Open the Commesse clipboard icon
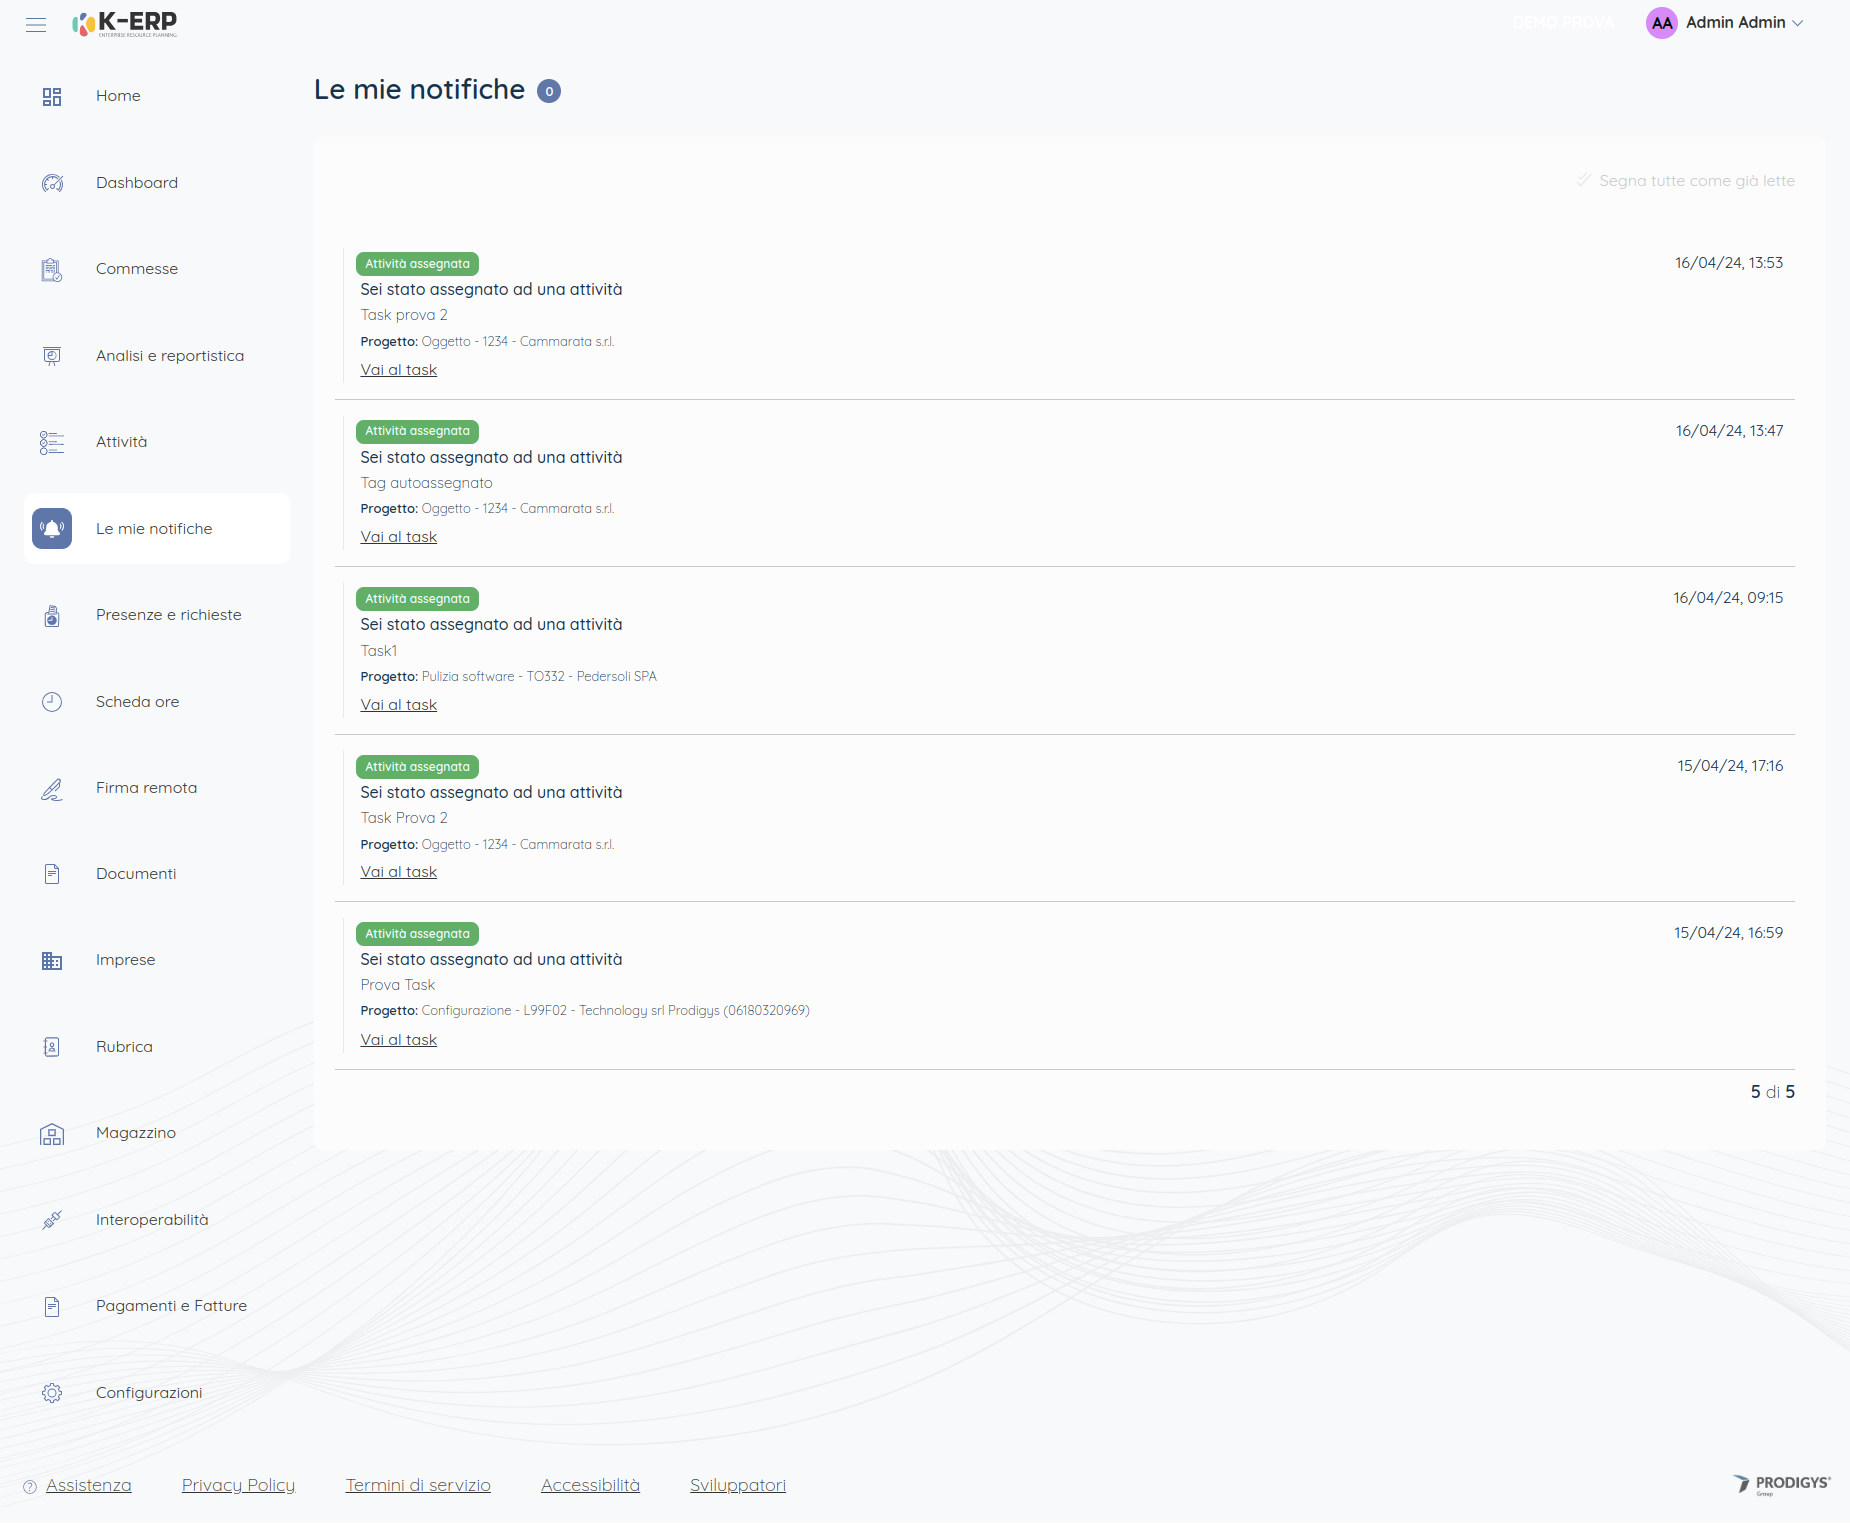 click(x=52, y=270)
